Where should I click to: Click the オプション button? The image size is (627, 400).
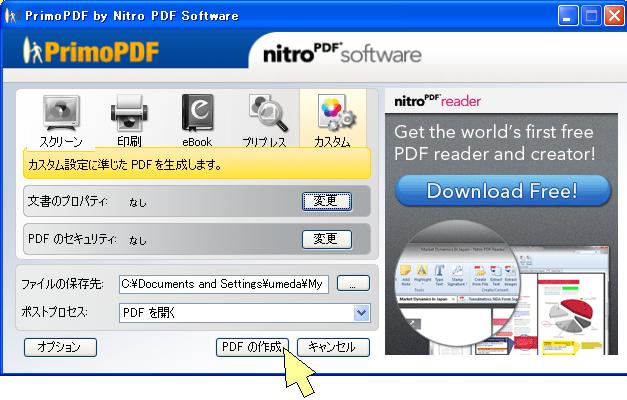point(60,347)
